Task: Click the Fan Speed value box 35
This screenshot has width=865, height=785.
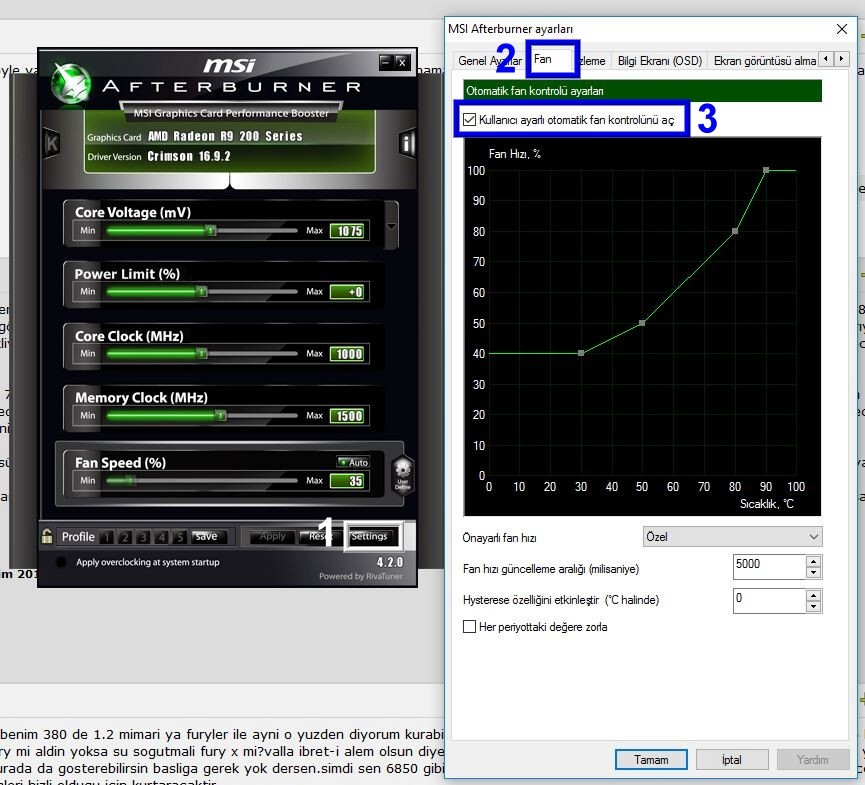Action: [x=349, y=480]
